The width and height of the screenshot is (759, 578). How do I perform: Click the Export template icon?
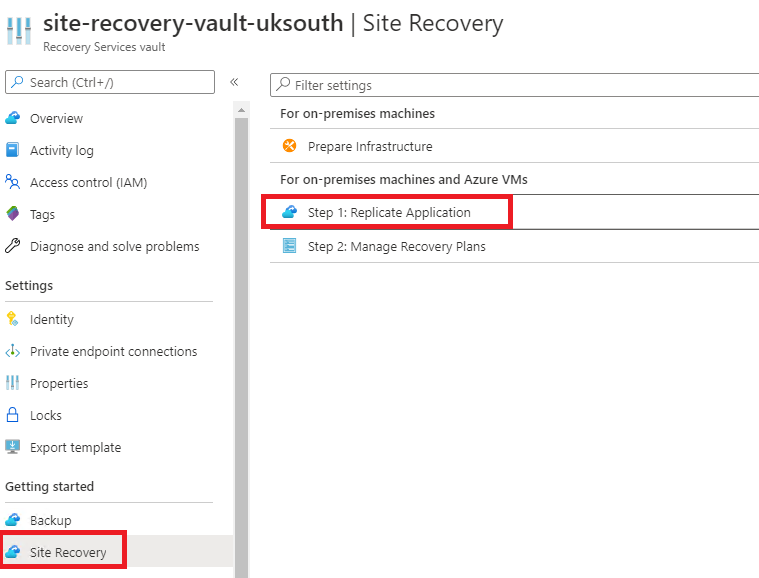13,447
